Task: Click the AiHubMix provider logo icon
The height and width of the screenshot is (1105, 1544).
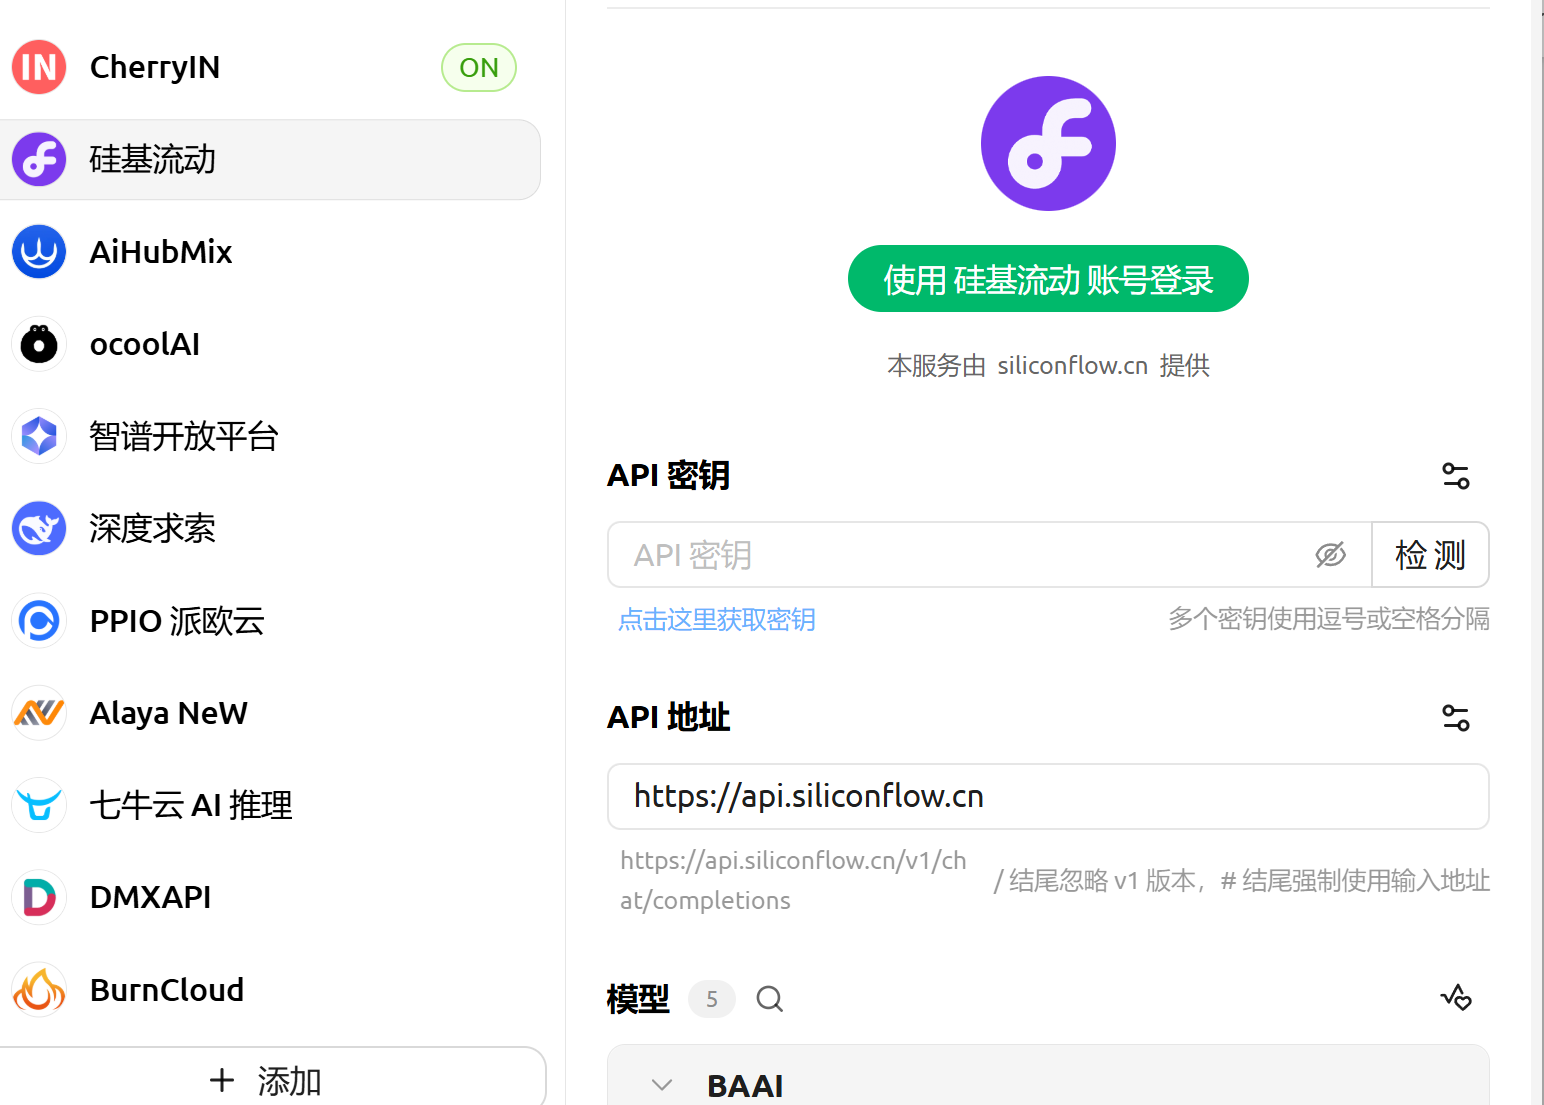Action: [39, 251]
